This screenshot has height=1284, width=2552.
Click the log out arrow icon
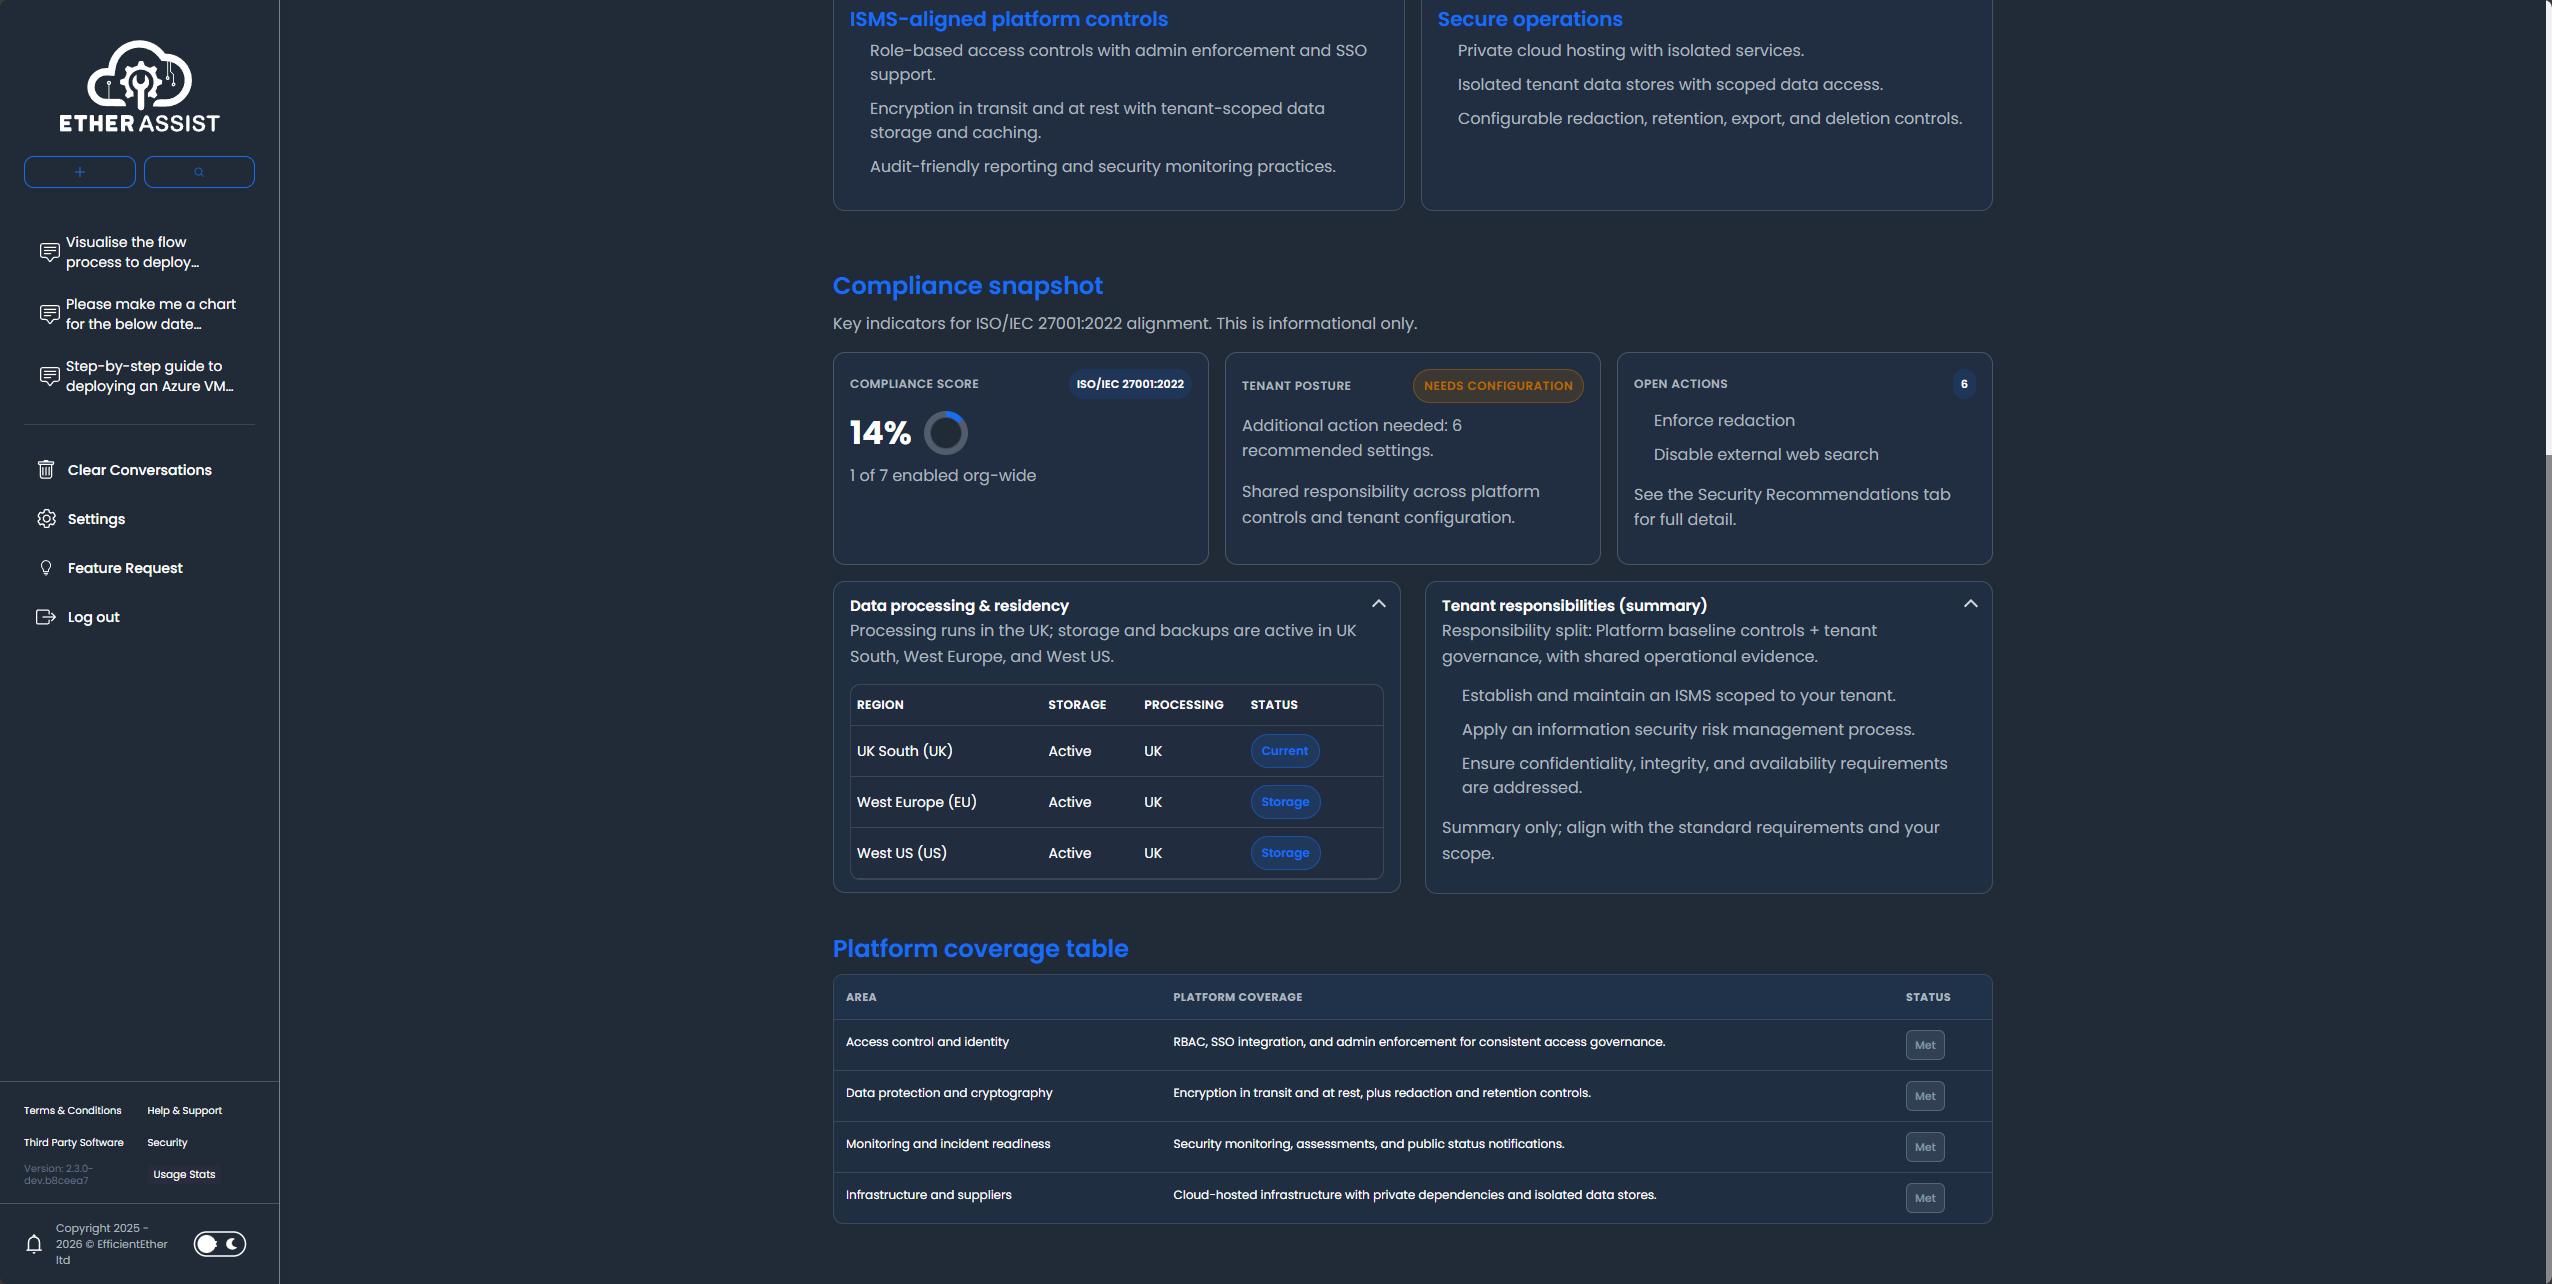(x=46, y=617)
